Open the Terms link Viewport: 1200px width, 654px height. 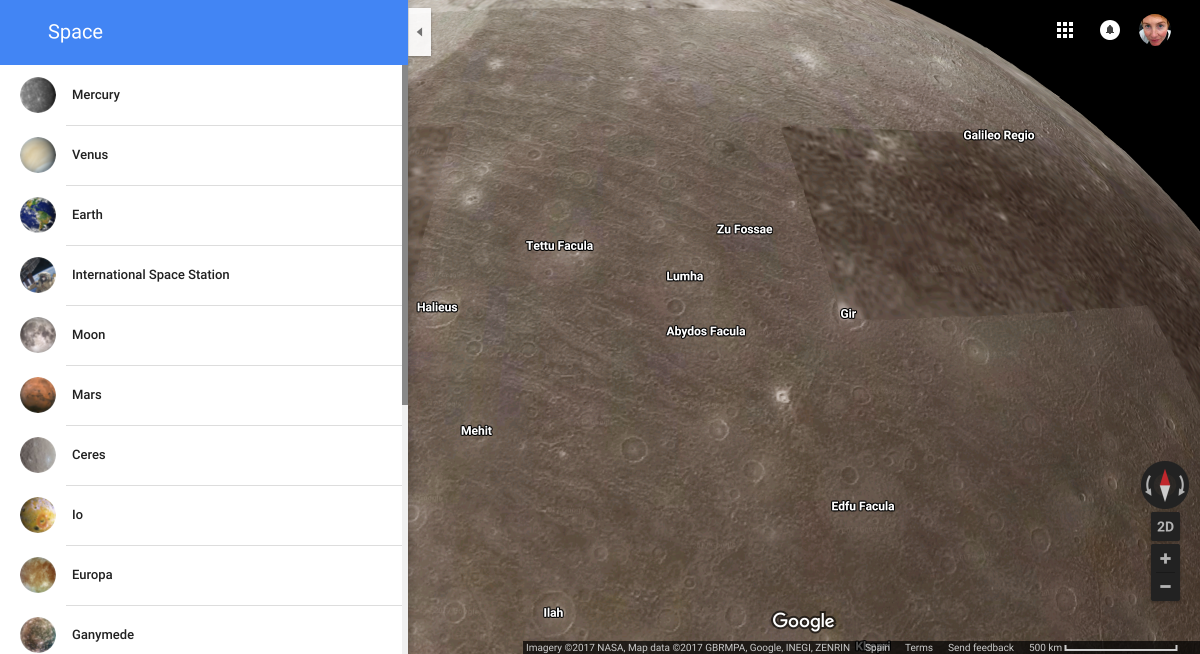tap(918, 647)
